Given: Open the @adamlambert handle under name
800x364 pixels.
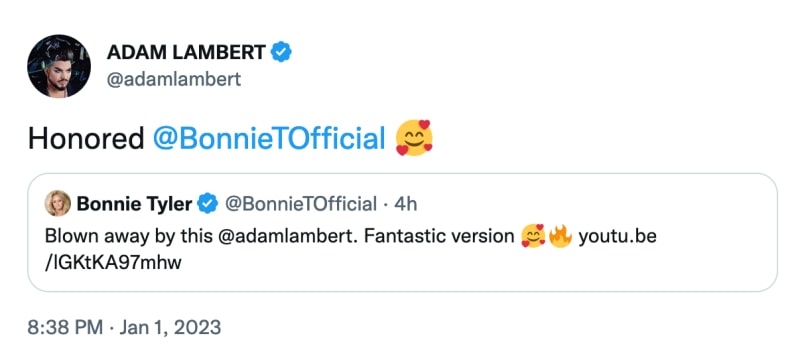Looking at the screenshot, I should coord(173,80).
